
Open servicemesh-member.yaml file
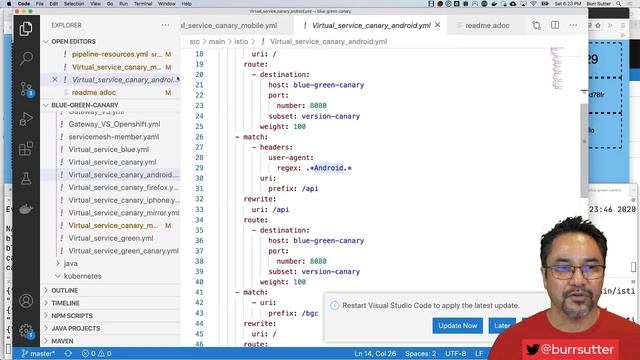[x=113, y=137]
